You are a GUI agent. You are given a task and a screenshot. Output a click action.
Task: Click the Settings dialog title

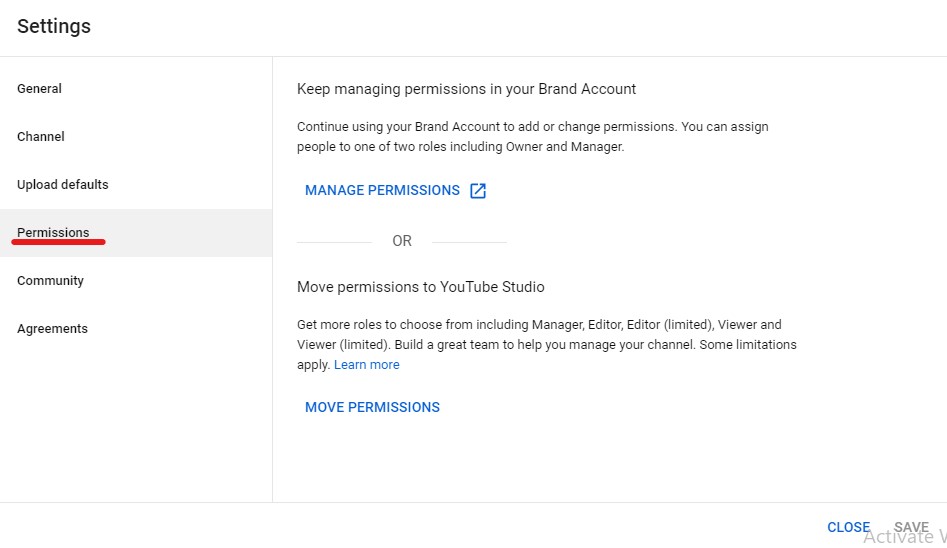[x=54, y=26]
